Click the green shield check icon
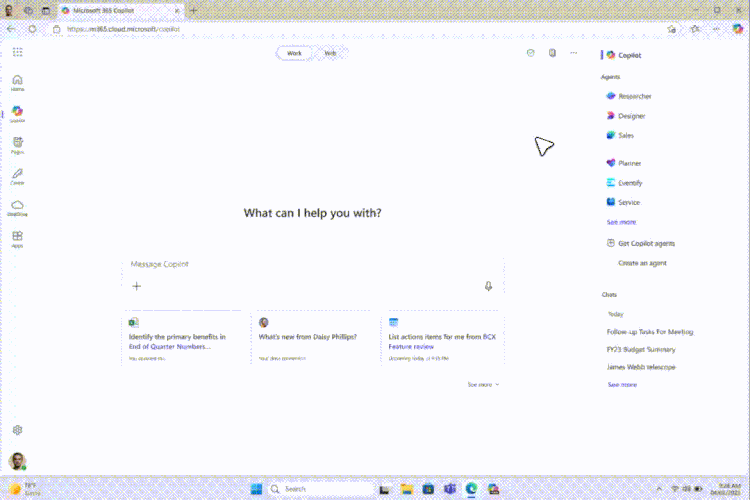 pyautogui.click(x=530, y=53)
